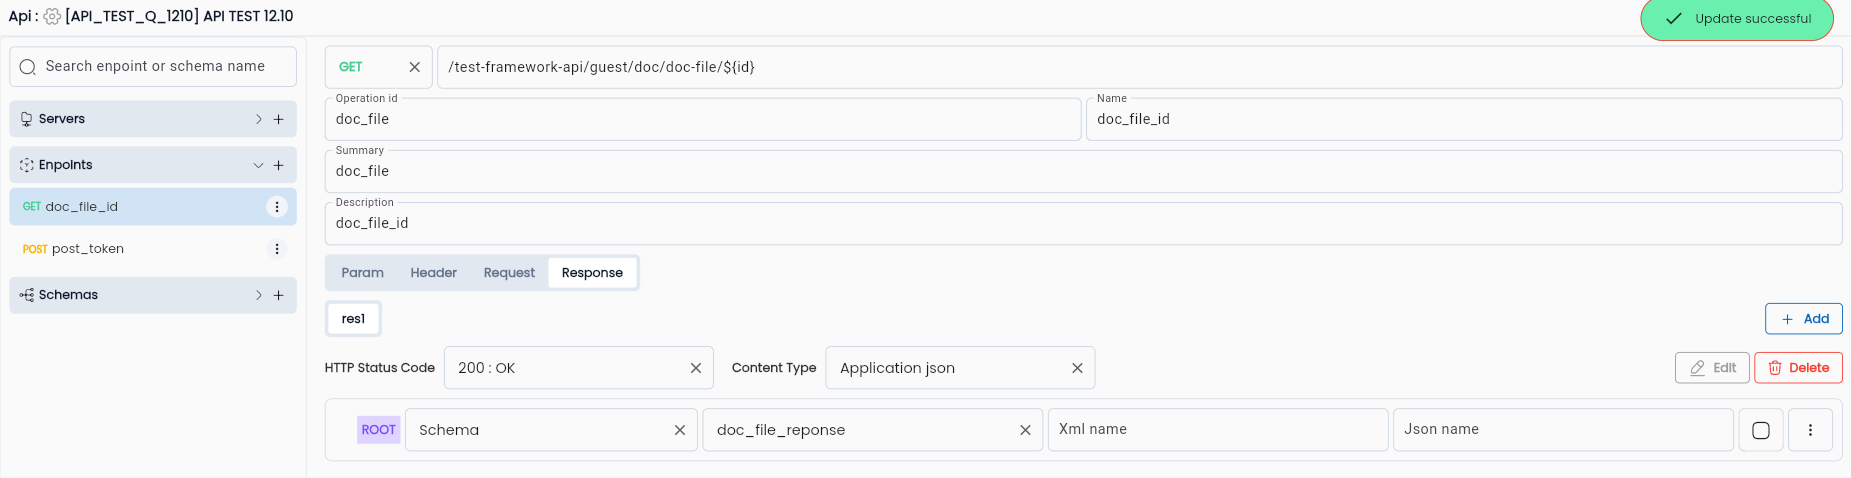Viewport: 1851px width, 478px height.
Task: Add a new server with plus icon
Action: (x=279, y=119)
